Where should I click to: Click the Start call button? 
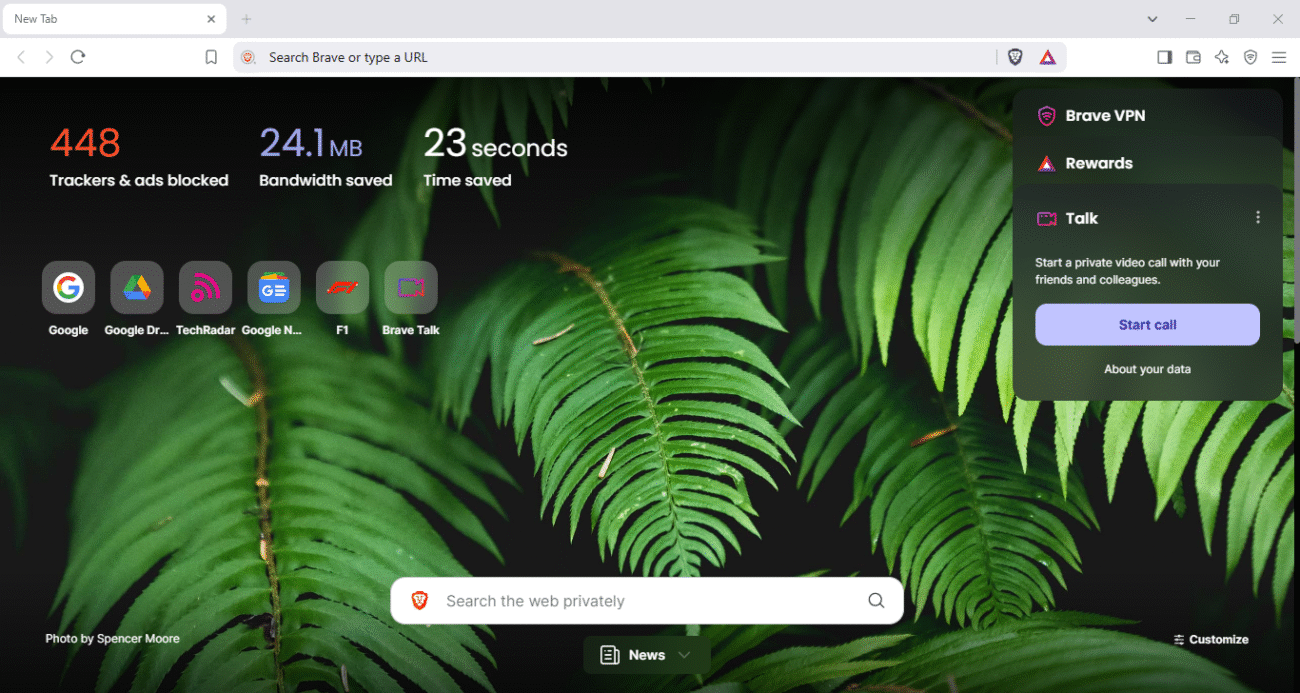pyautogui.click(x=1147, y=324)
